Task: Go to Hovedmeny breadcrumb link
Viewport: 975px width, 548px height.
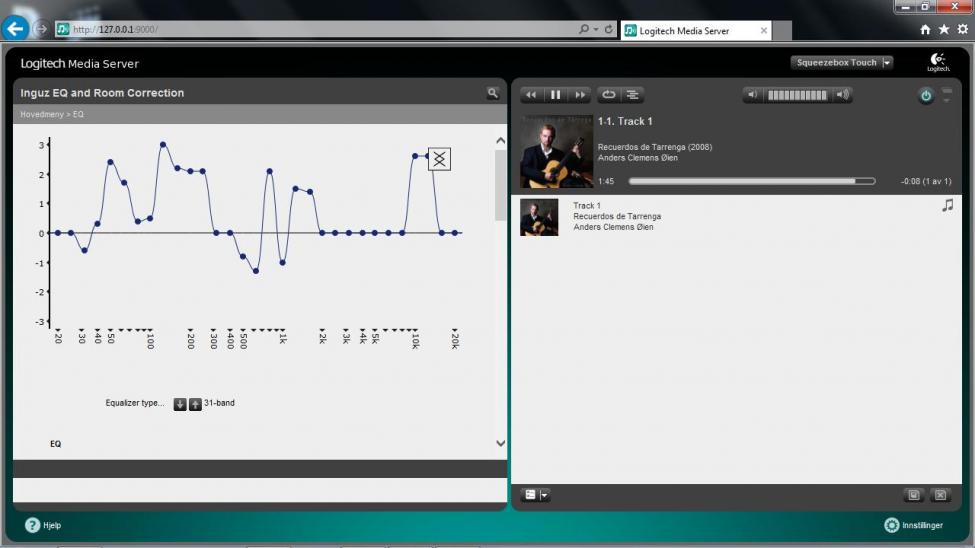Action: click(42, 114)
